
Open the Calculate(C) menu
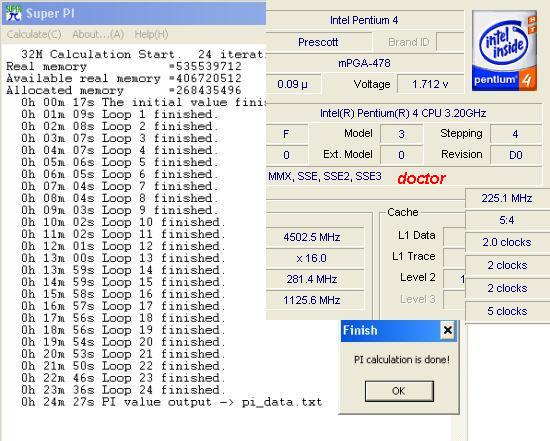(34, 34)
